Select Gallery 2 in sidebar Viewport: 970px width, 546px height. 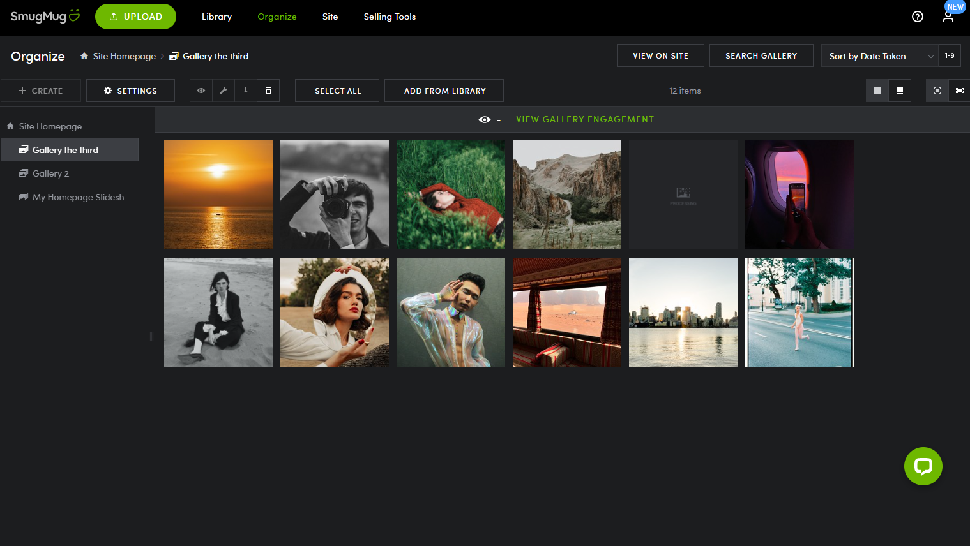[50, 174]
